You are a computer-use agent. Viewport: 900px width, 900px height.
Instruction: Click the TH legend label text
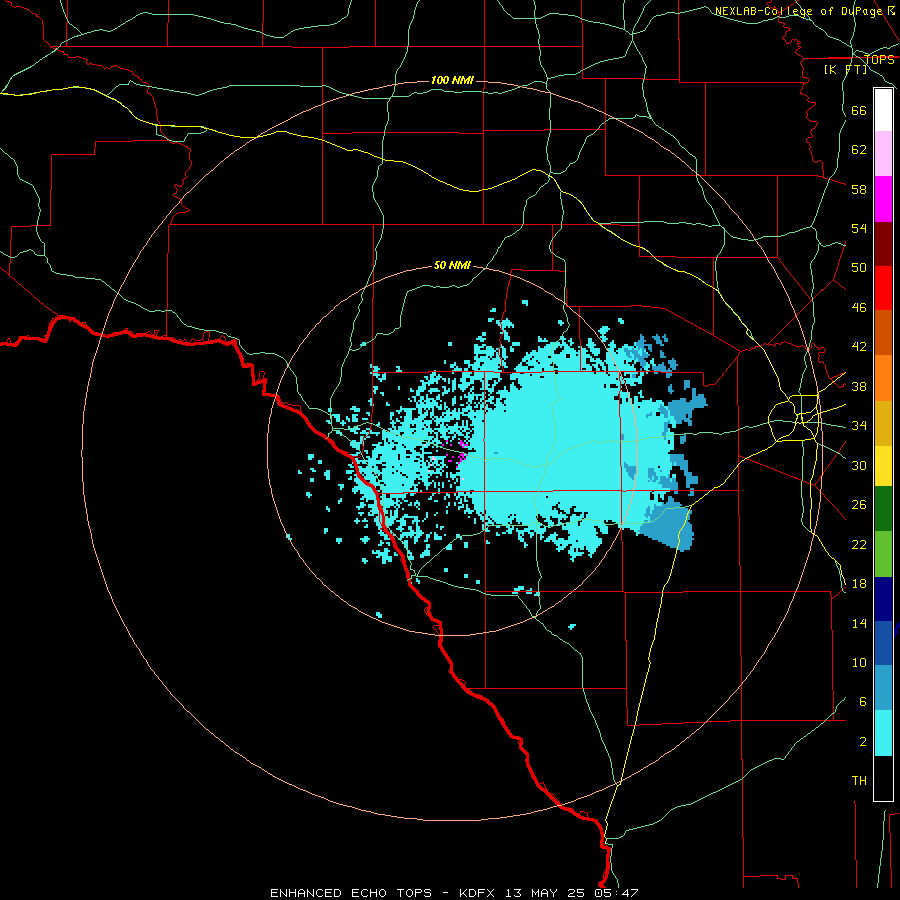pyautogui.click(x=859, y=780)
